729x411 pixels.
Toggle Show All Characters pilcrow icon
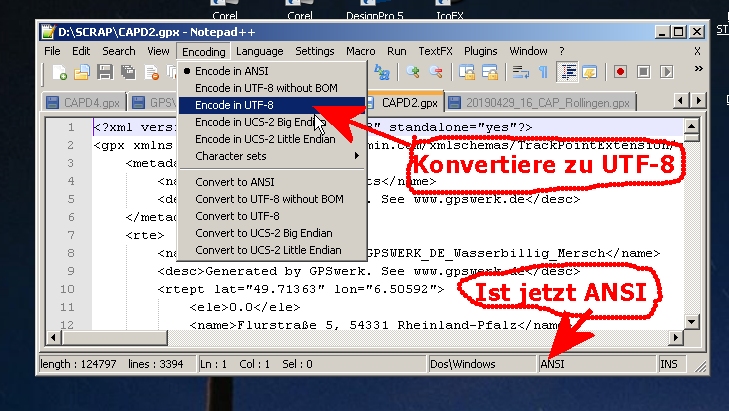coord(543,72)
